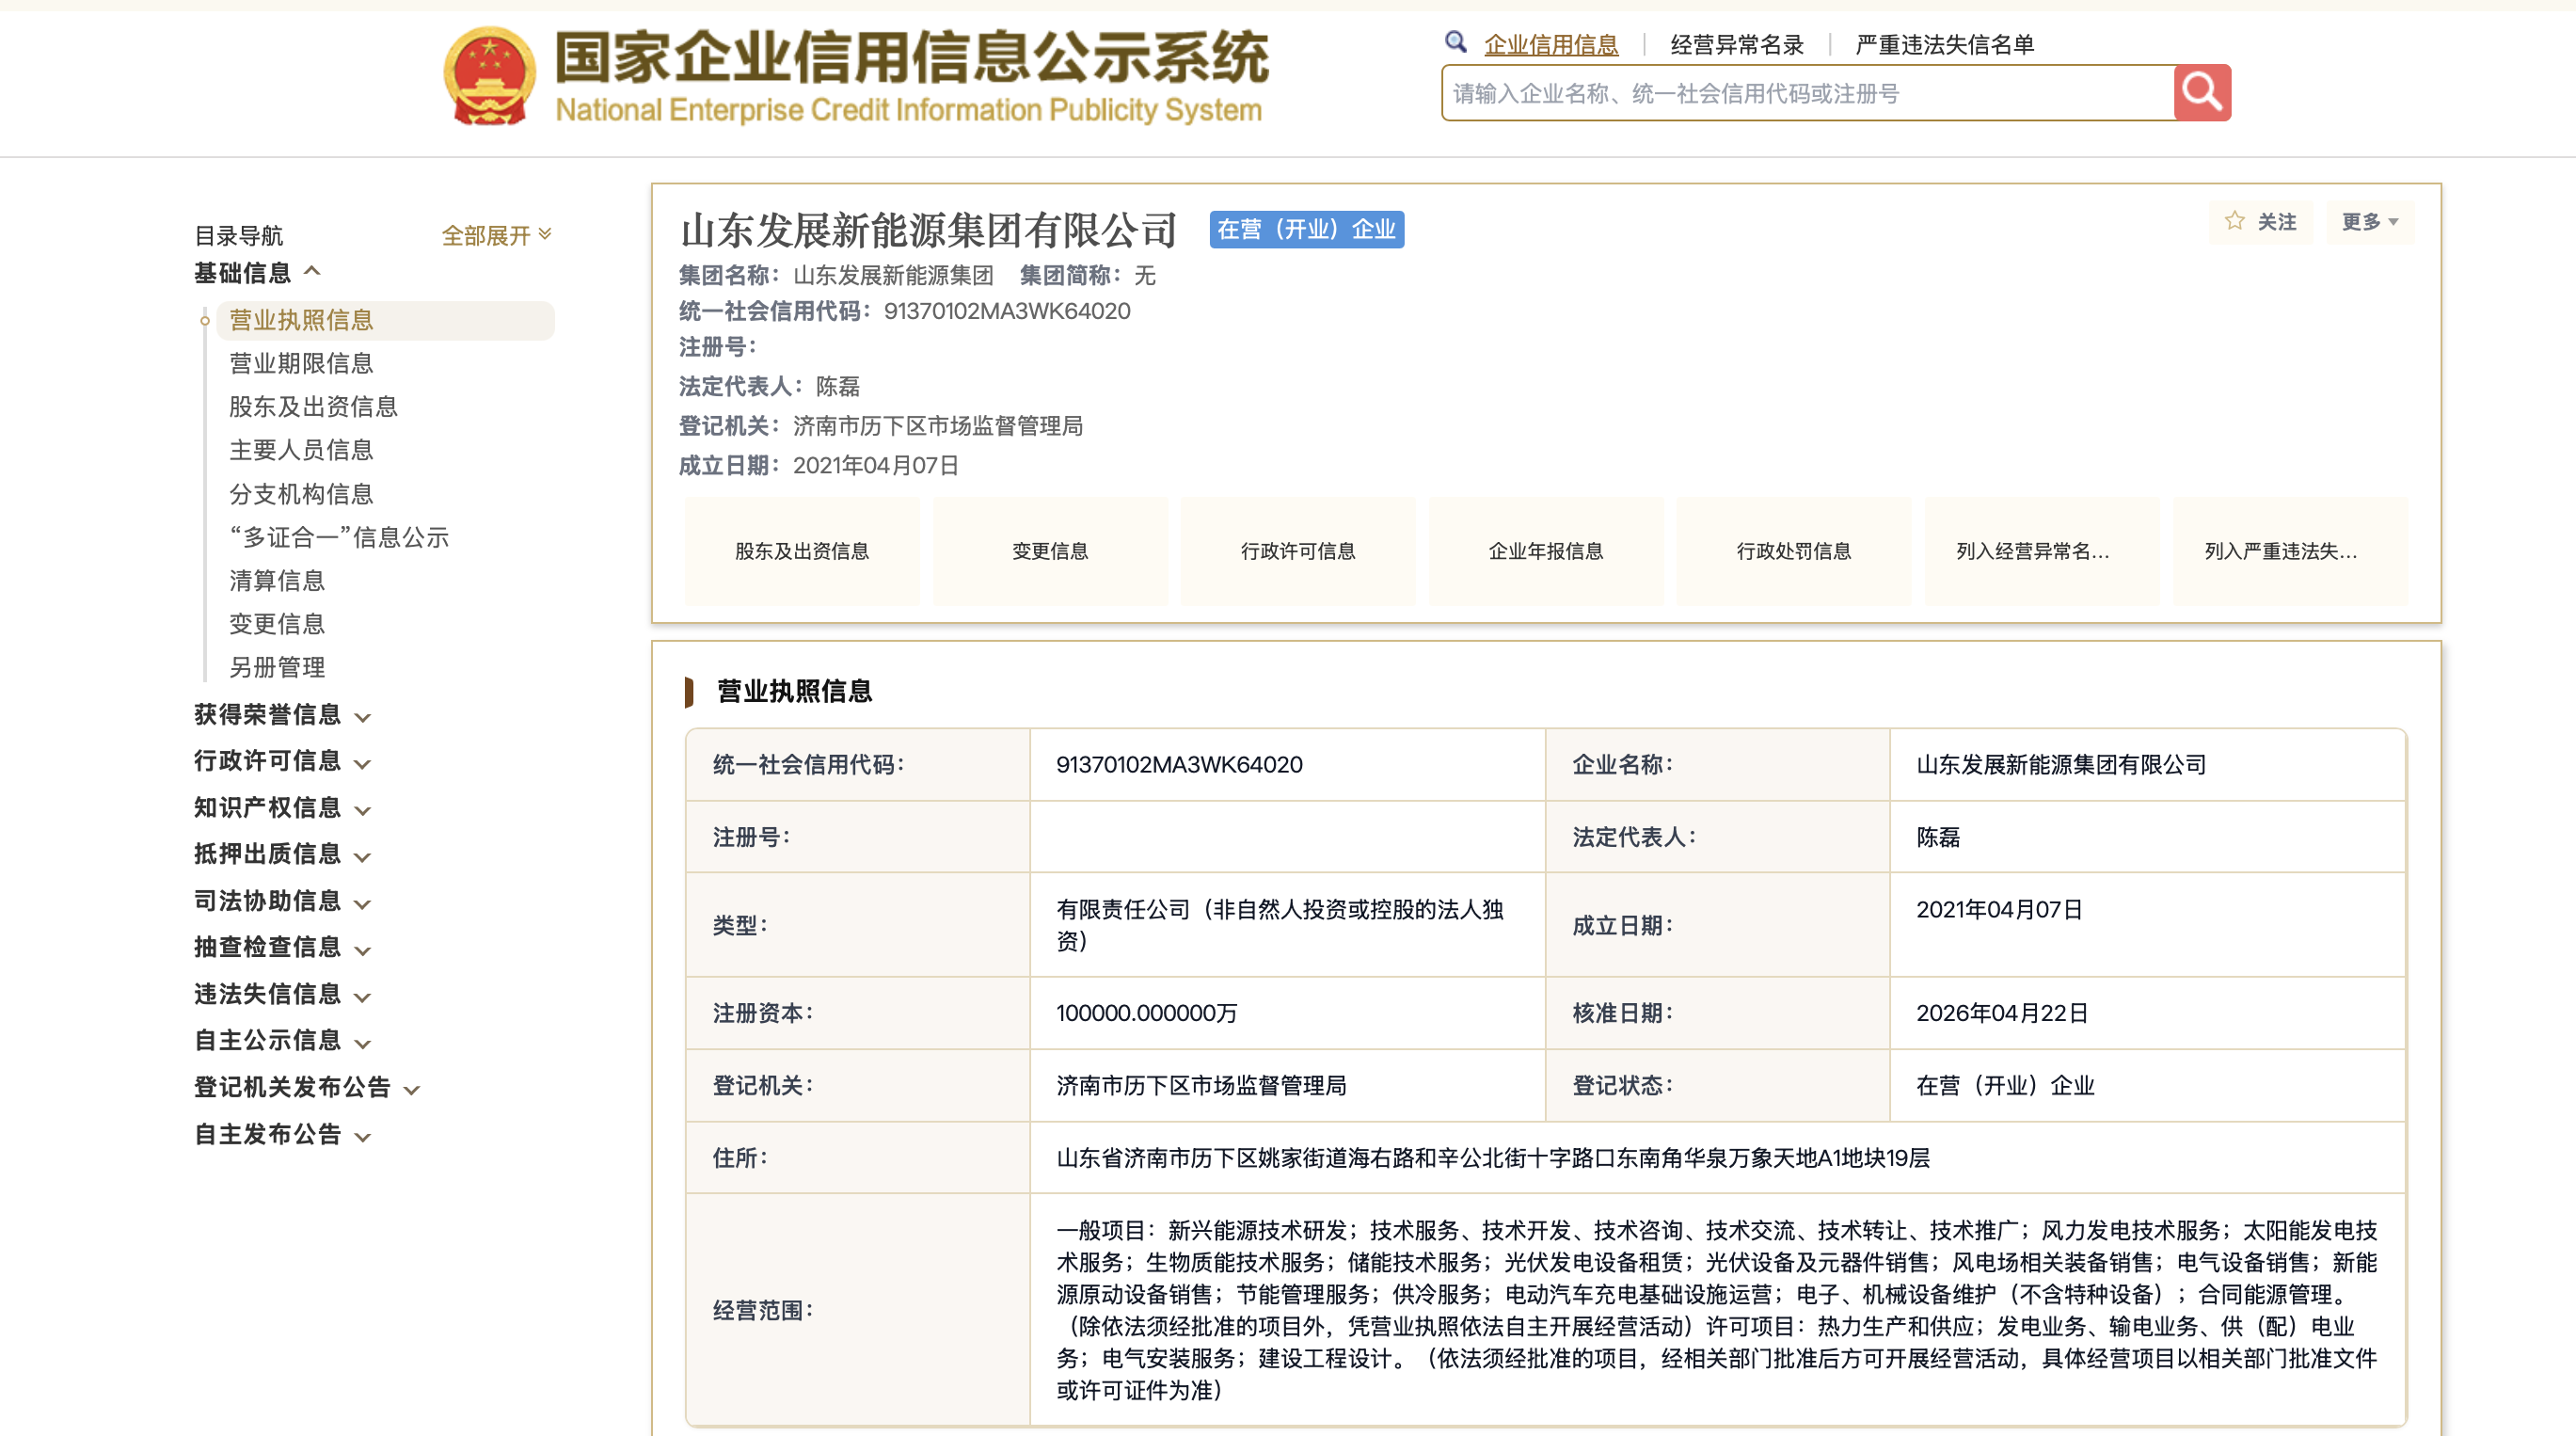This screenshot has height=1436, width=2576.
Task: Open the 企业年报信息 card button
Action: click(x=1545, y=551)
